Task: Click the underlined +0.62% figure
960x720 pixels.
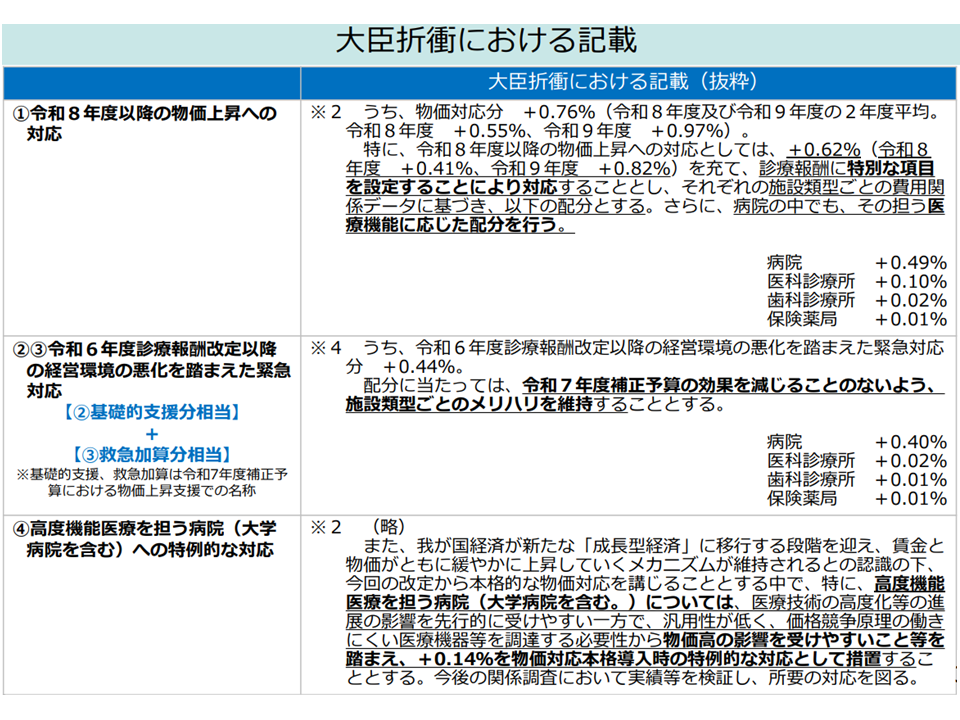Action: [x=823, y=148]
